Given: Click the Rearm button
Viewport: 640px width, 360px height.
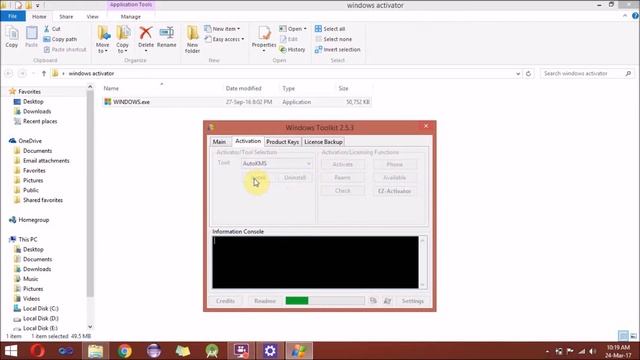Looking at the screenshot, I should [342, 178].
